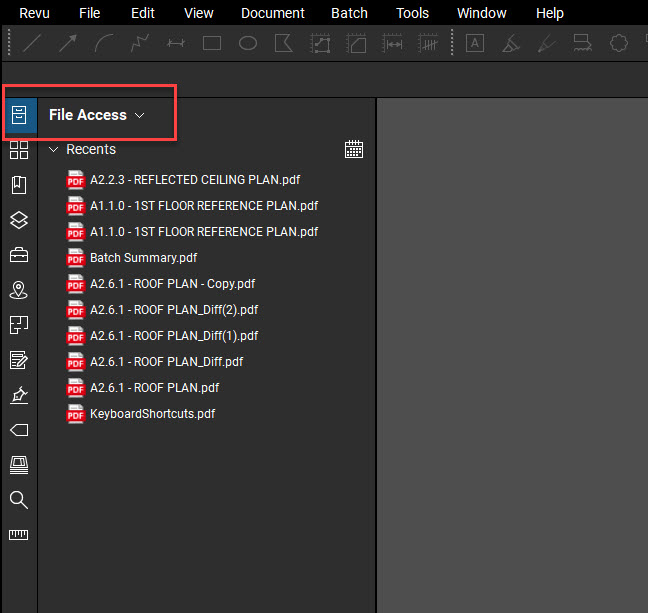Open A2.6.1 - ROOF PLAN_Diff(2).pdf

pos(162,310)
